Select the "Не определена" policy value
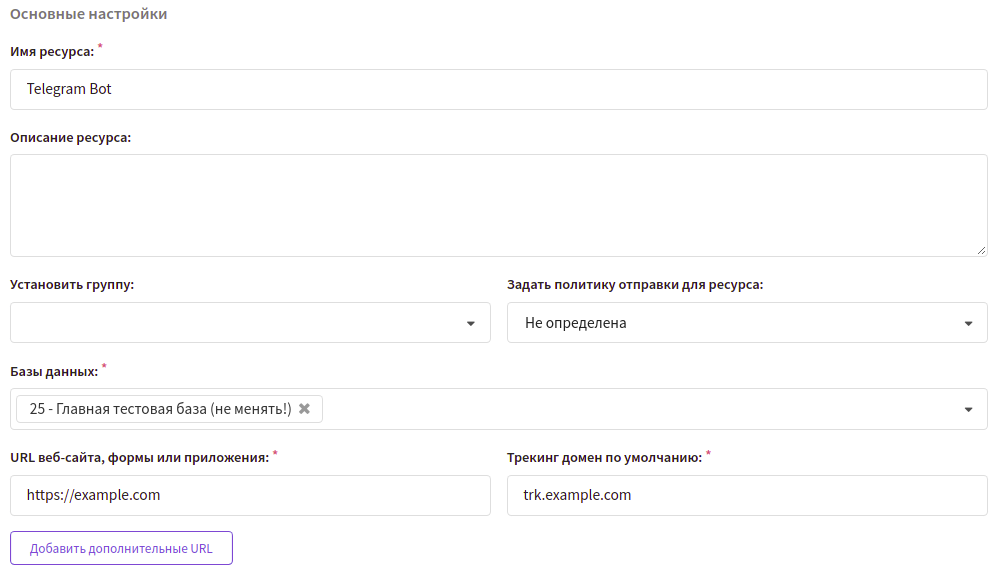The height and width of the screenshot is (569, 998). (x=575, y=323)
